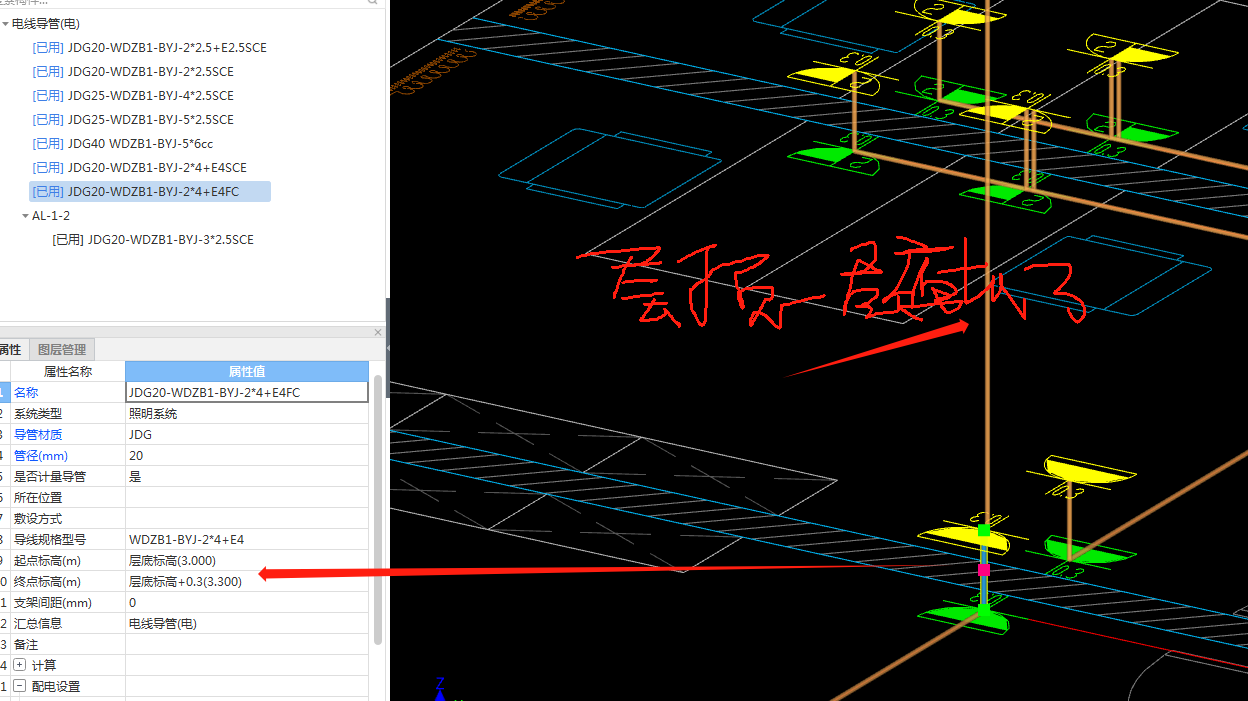Select JDG40 WDZB1-BYJ-5*6cc component
Image resolution: width=1248 pixels, height=701 pixels.
point(123,143)
